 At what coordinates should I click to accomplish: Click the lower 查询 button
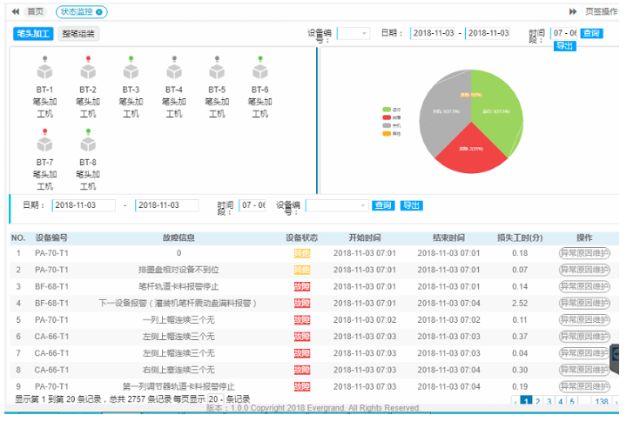click(x=383, y=205)
